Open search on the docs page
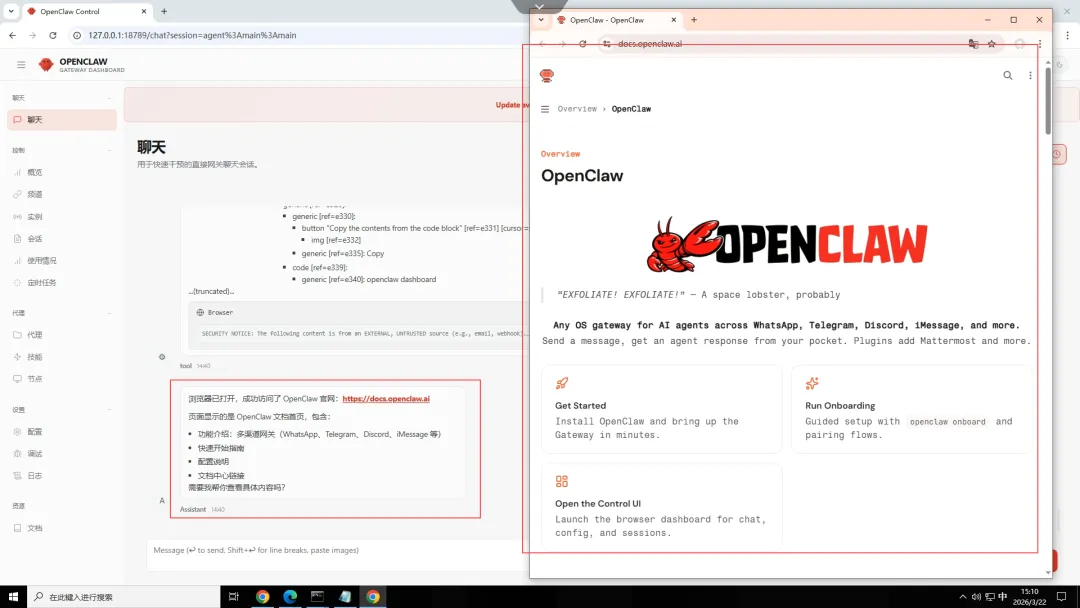 pos(1008,76)
